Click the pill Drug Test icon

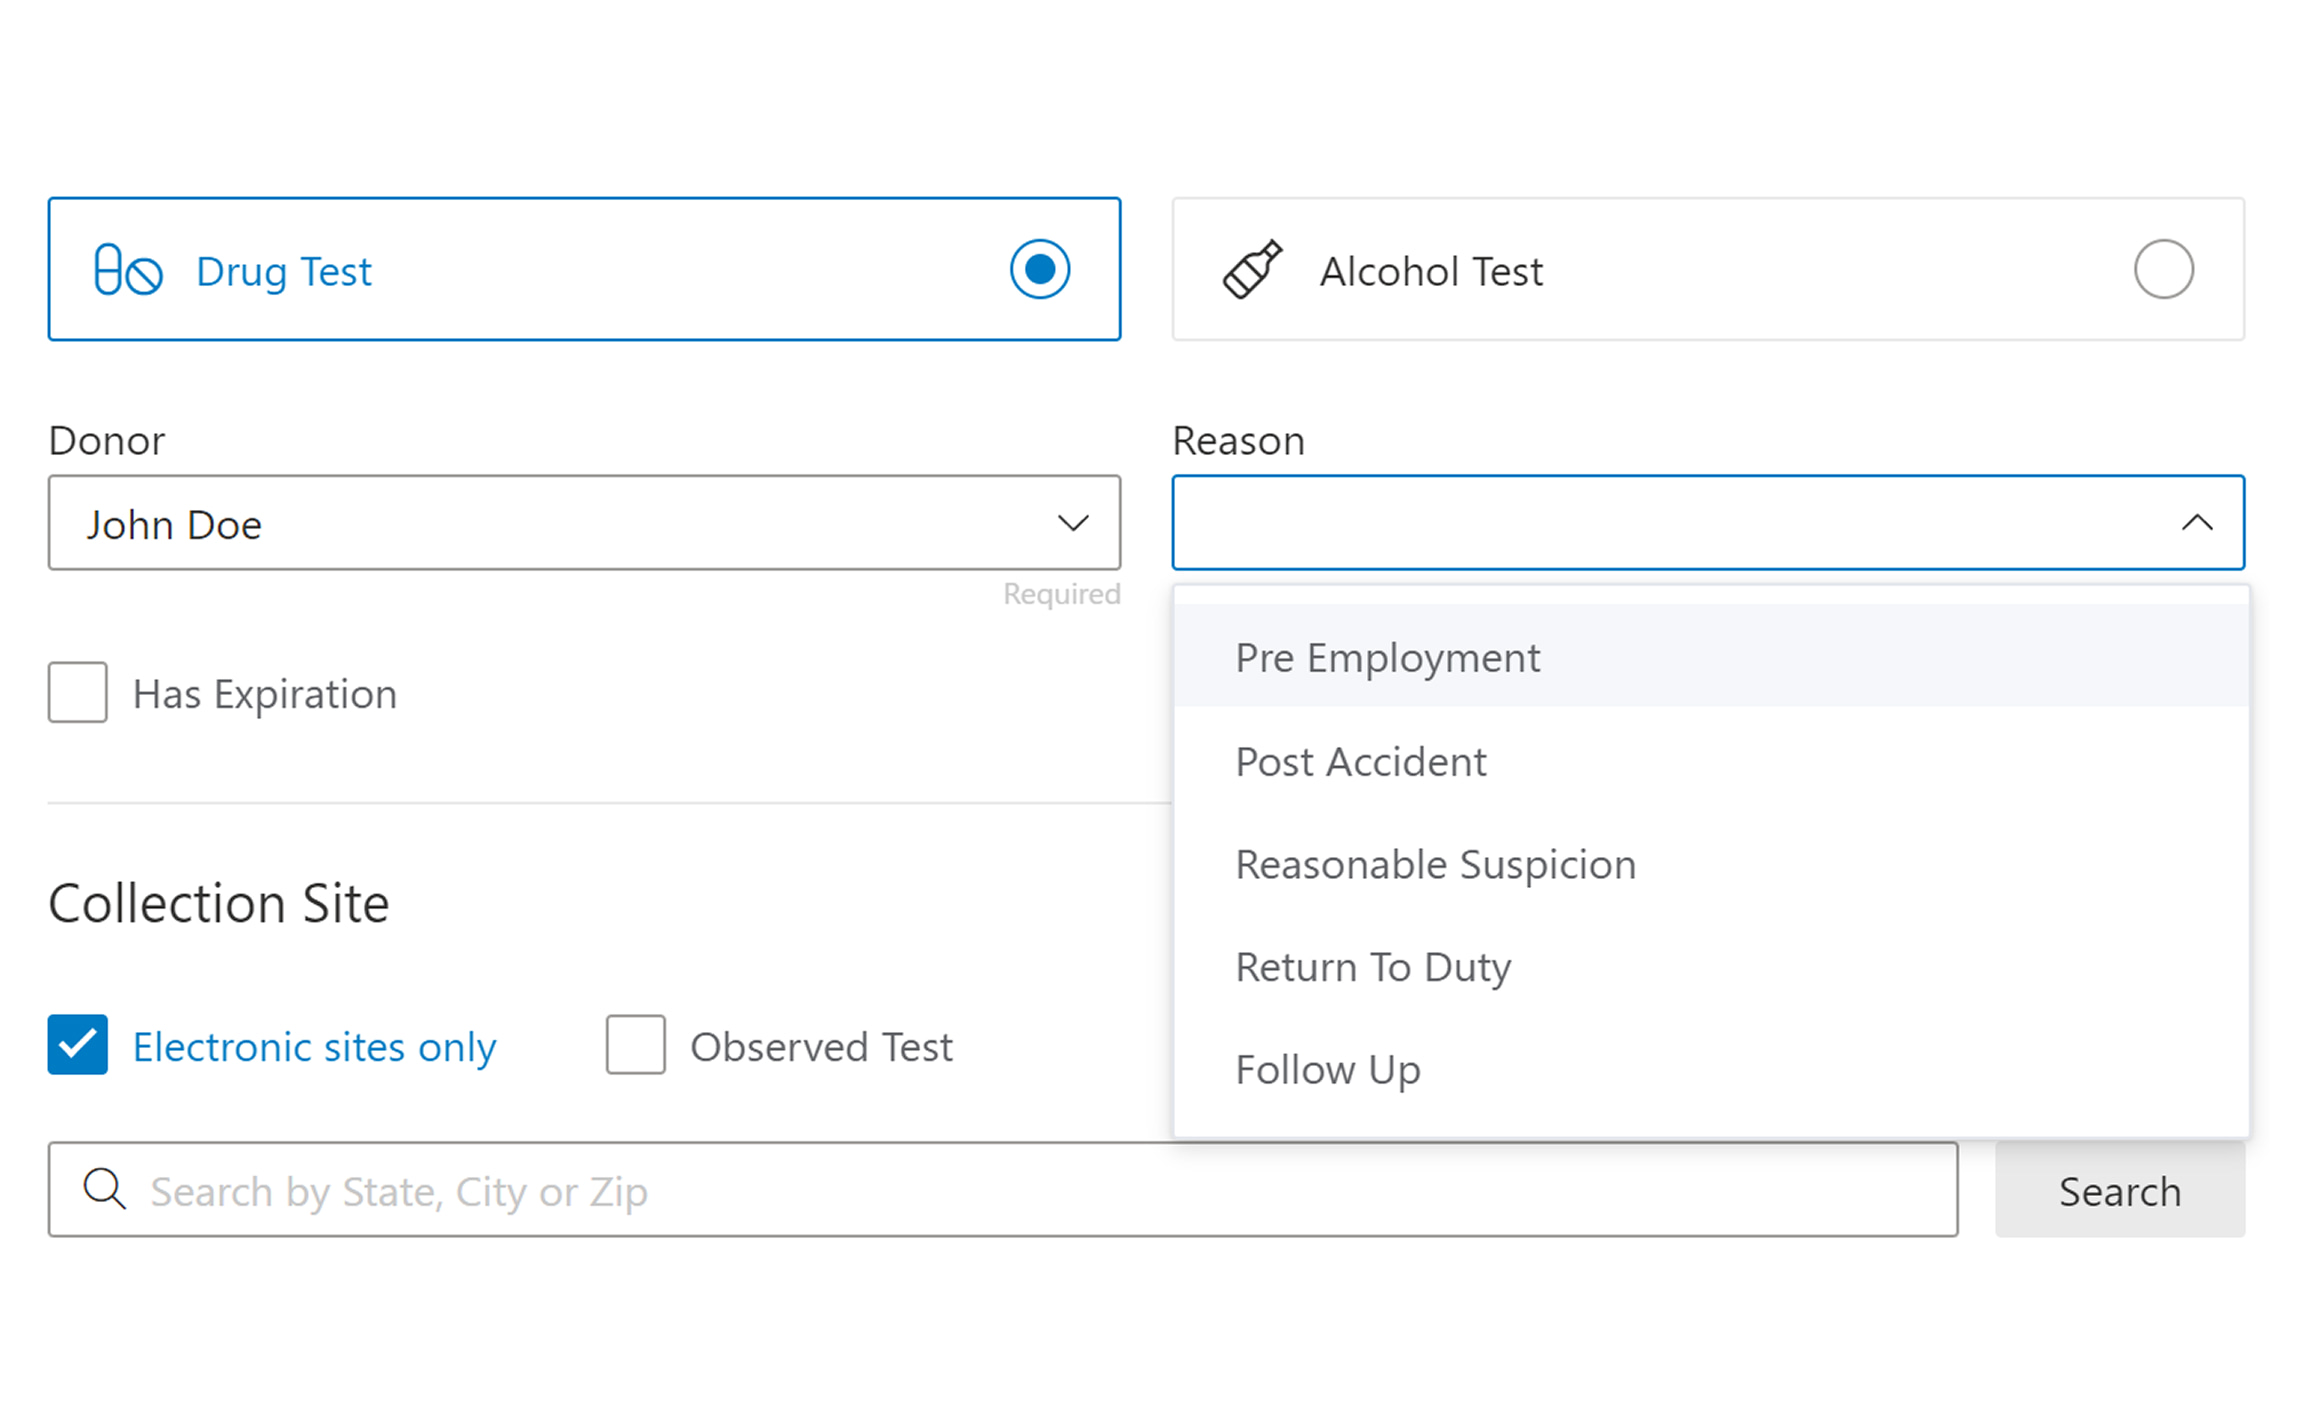[x=127, y=270]
